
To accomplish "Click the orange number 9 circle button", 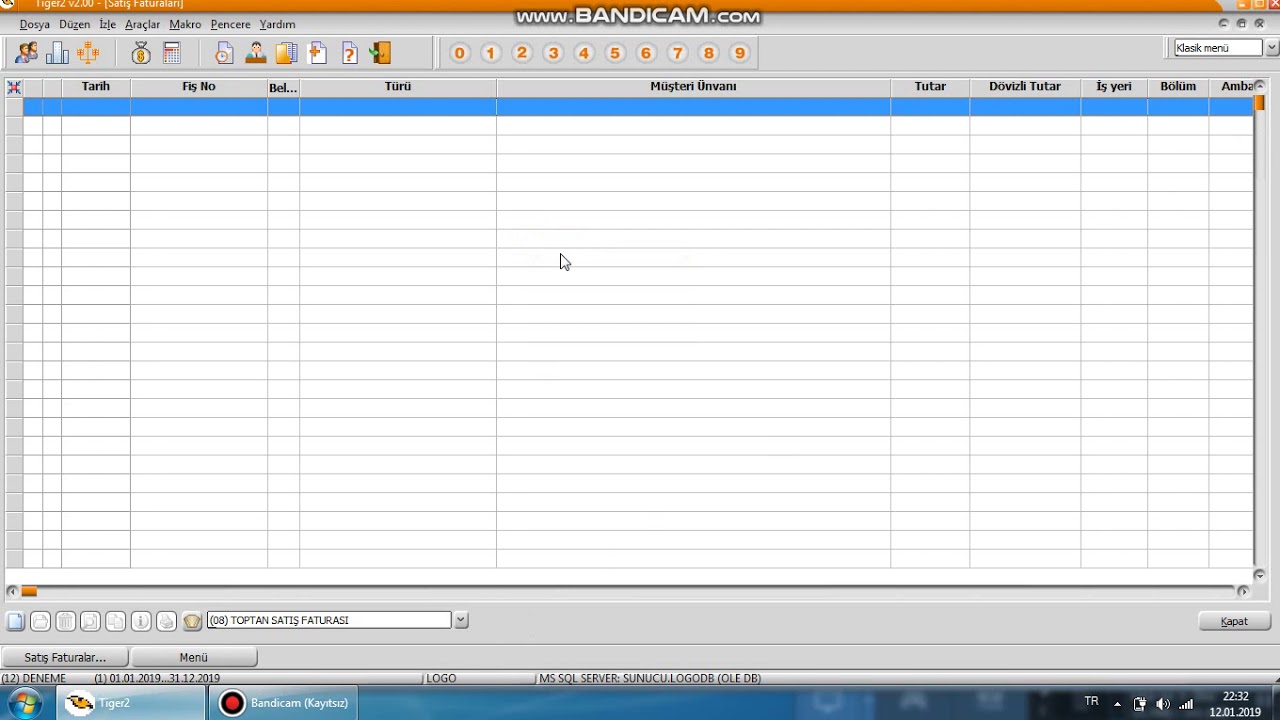I will pyautogui.click(x=739, y=53).
